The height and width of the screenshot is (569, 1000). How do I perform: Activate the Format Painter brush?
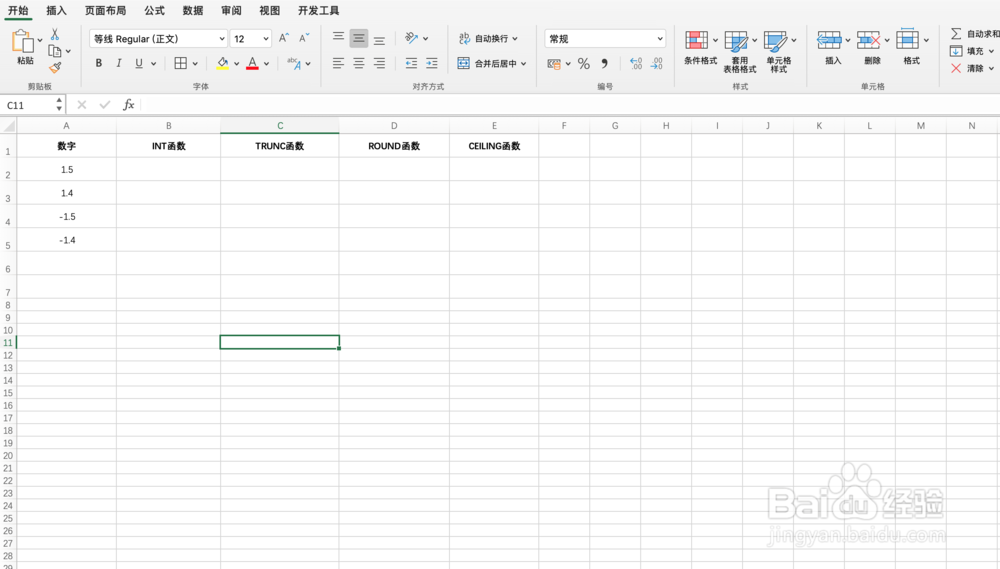point(55,66)
